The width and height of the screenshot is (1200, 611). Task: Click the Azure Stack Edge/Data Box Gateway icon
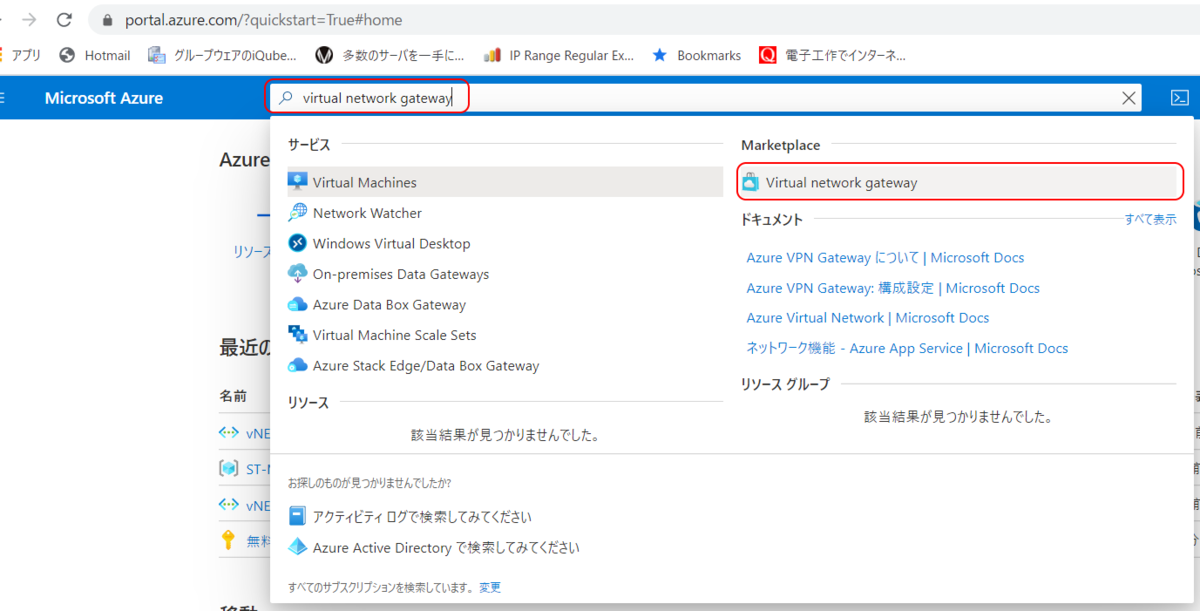(298, 365)
